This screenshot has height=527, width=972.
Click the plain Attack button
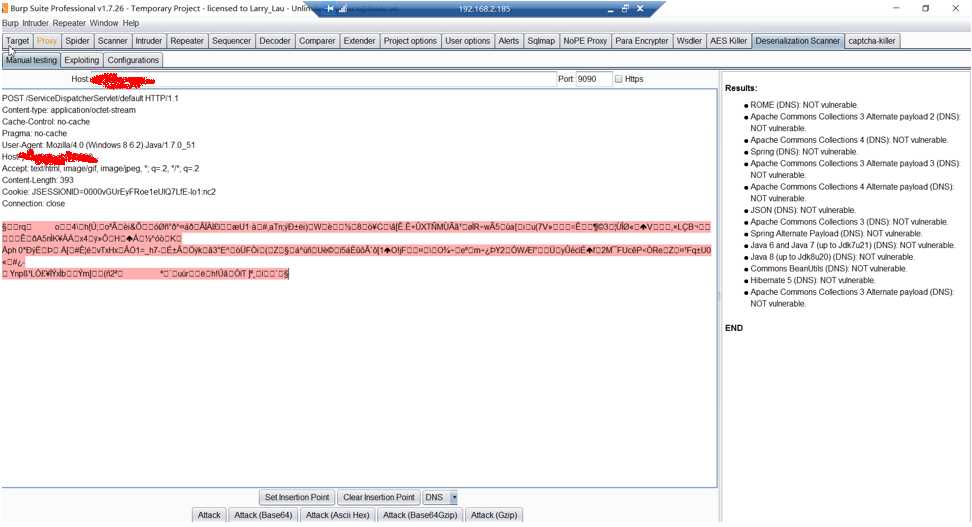coord(209,515)
